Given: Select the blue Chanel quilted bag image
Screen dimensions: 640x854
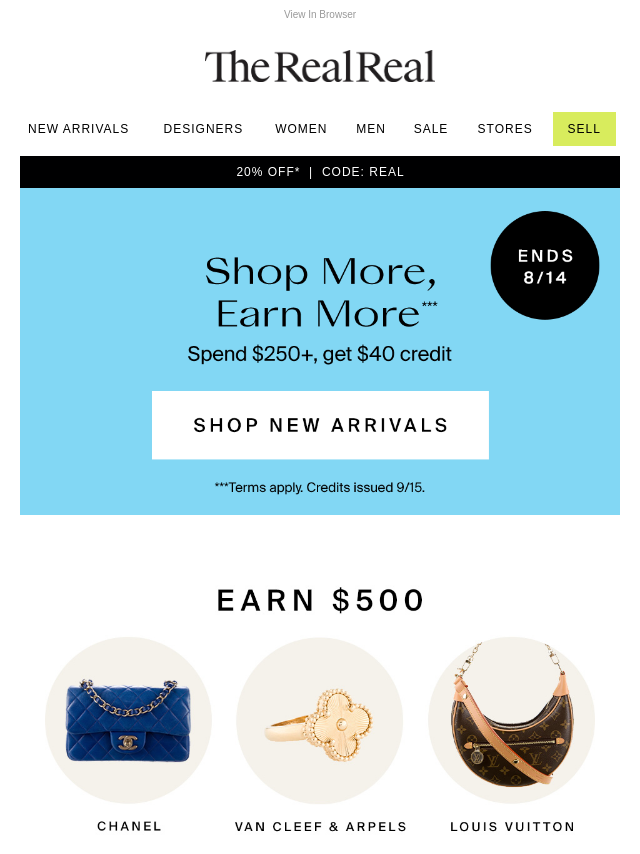Looking at the screenshot, I should tap(128, 720).
